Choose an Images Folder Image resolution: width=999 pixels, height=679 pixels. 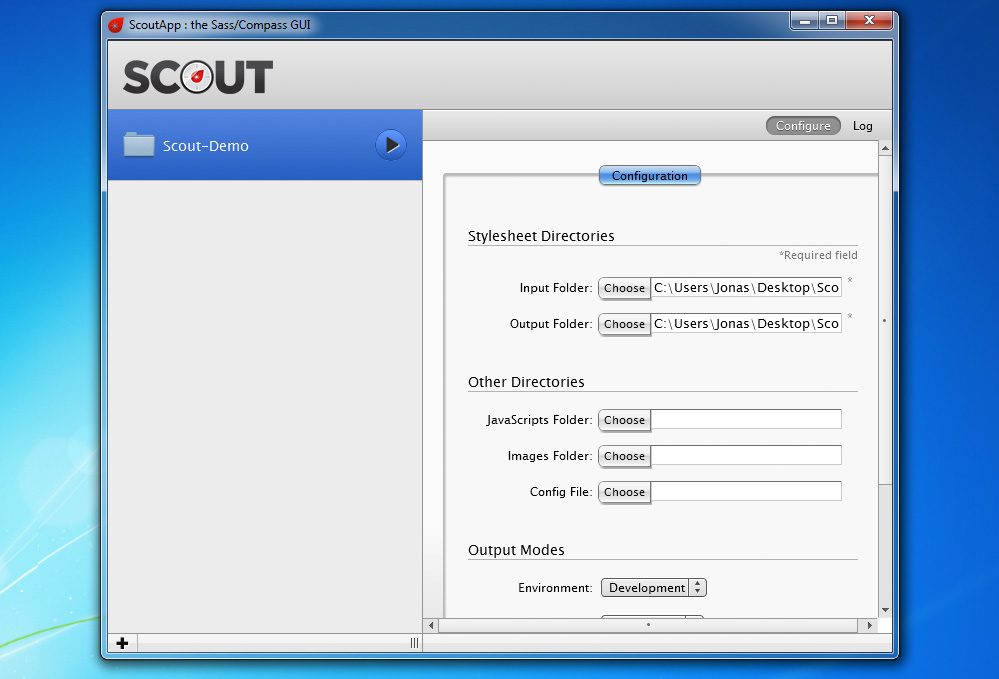(624, 456)
